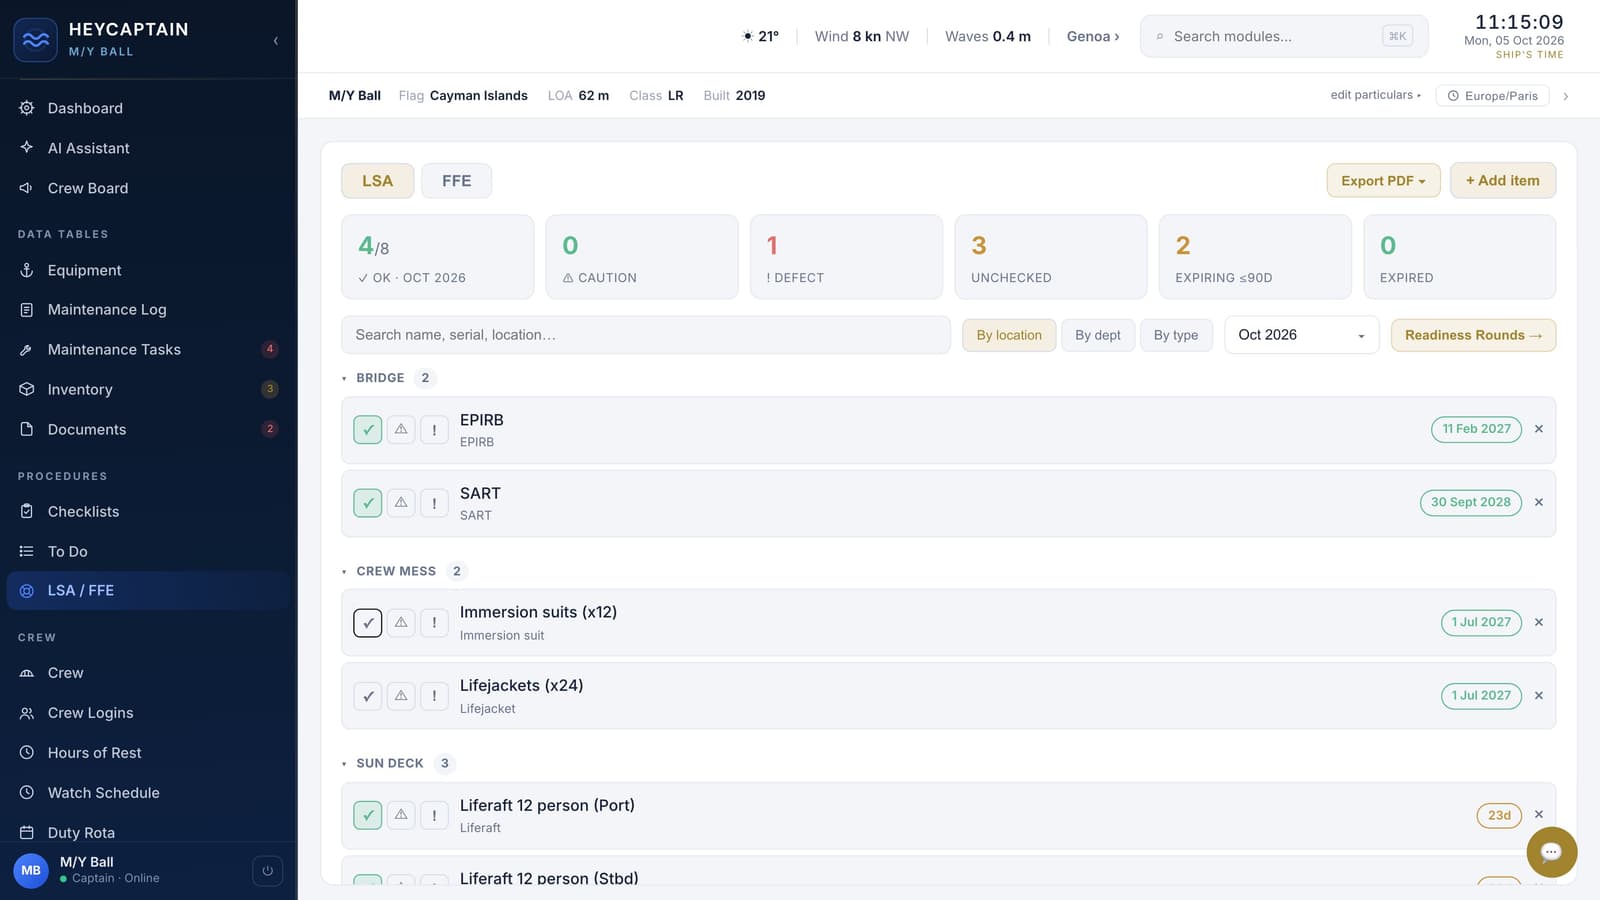Open the Genoa location selector
Image resolution: width=1600 pixels, height=900 pixels.
(1093, 36)
